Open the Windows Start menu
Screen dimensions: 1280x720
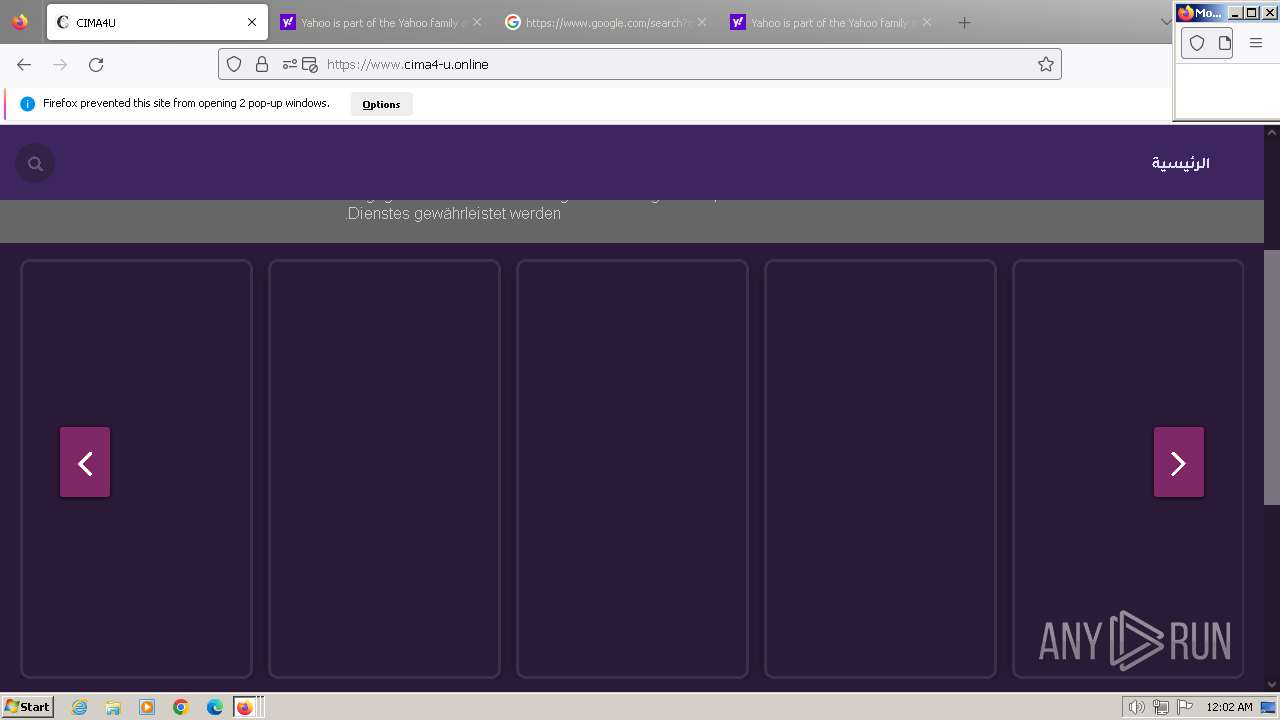[x=28, y=707]
